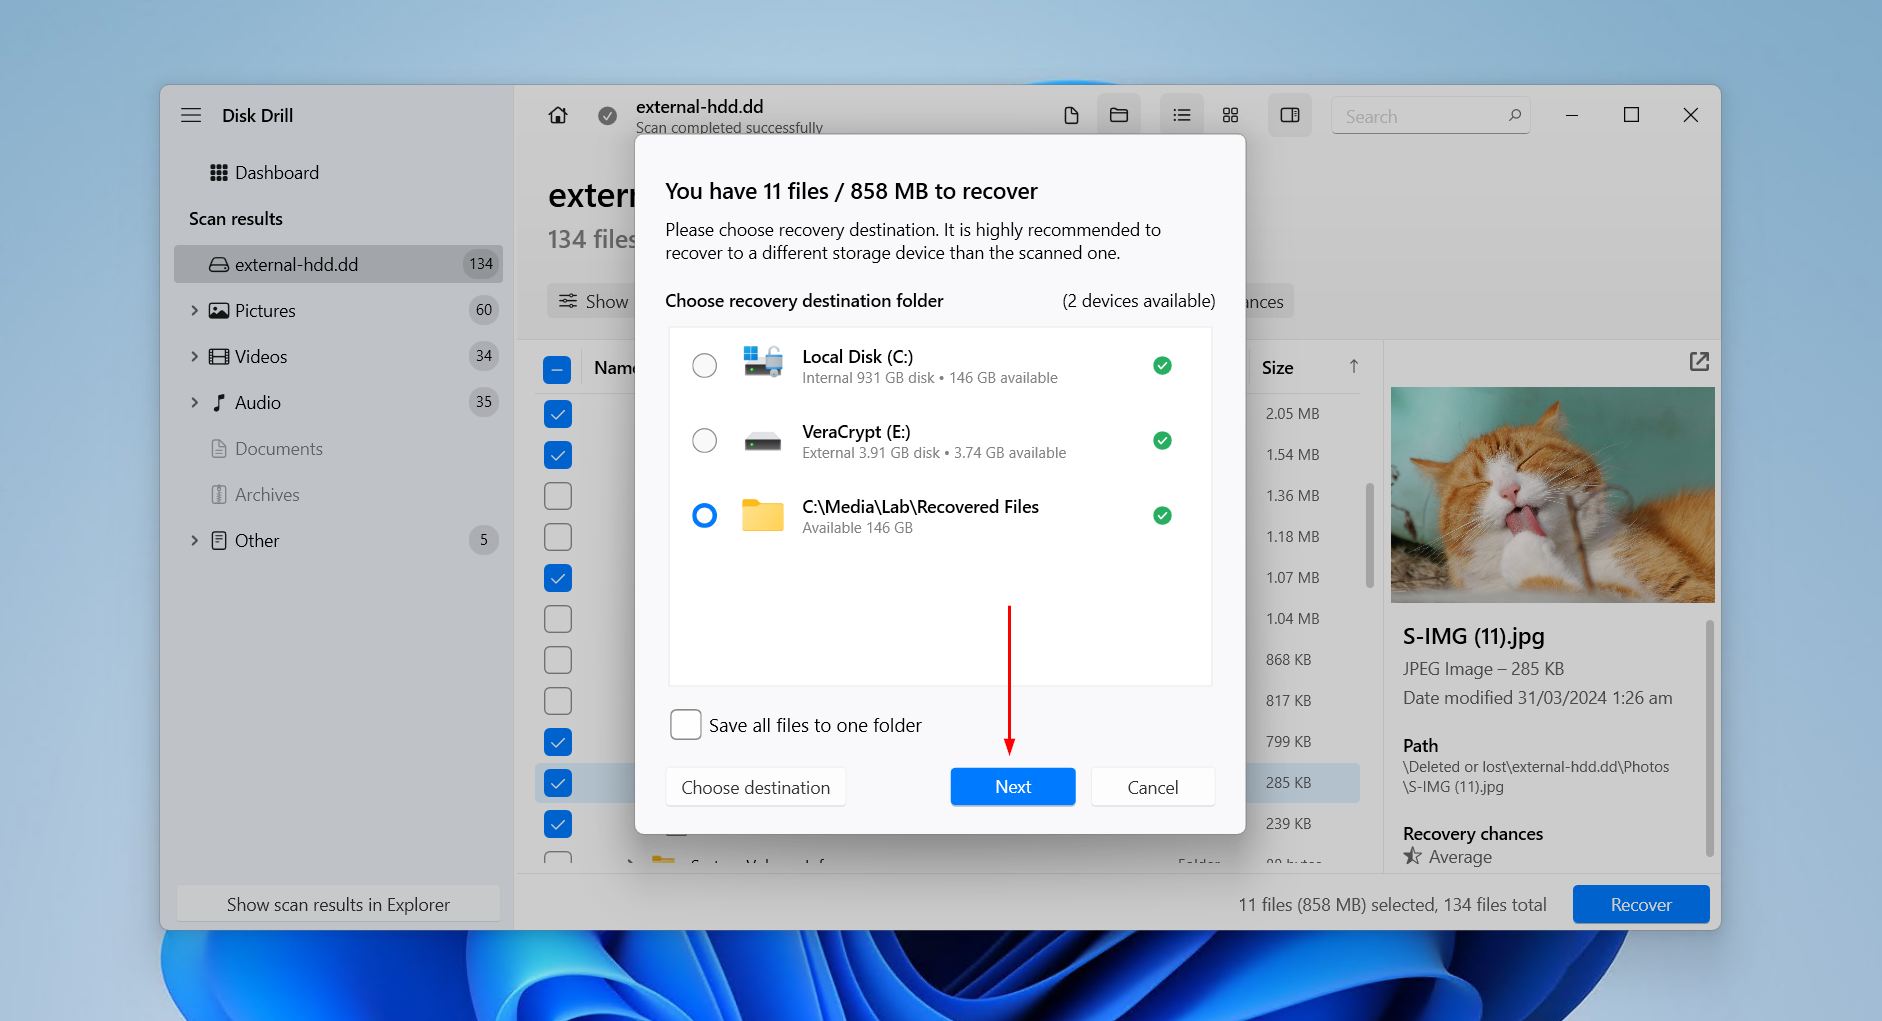Click the file list vertical scrollbar
The width and height of the screenshot is (1882, 1021).
click(1369, 536)
